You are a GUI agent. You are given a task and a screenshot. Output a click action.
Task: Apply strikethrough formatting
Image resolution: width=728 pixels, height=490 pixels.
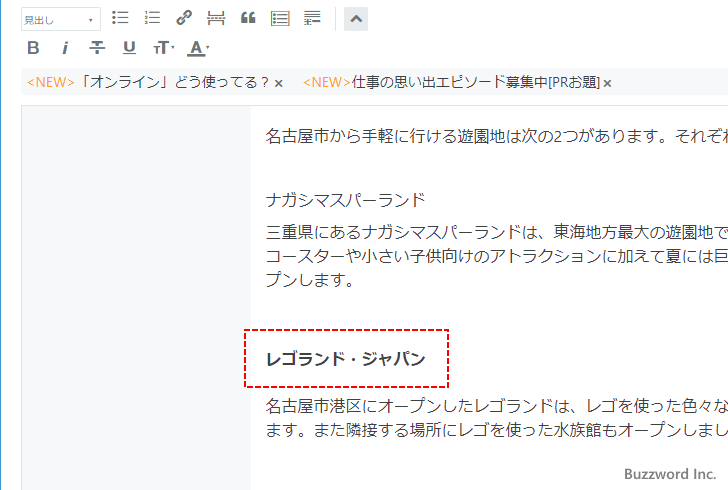click(x=97, y=48)
